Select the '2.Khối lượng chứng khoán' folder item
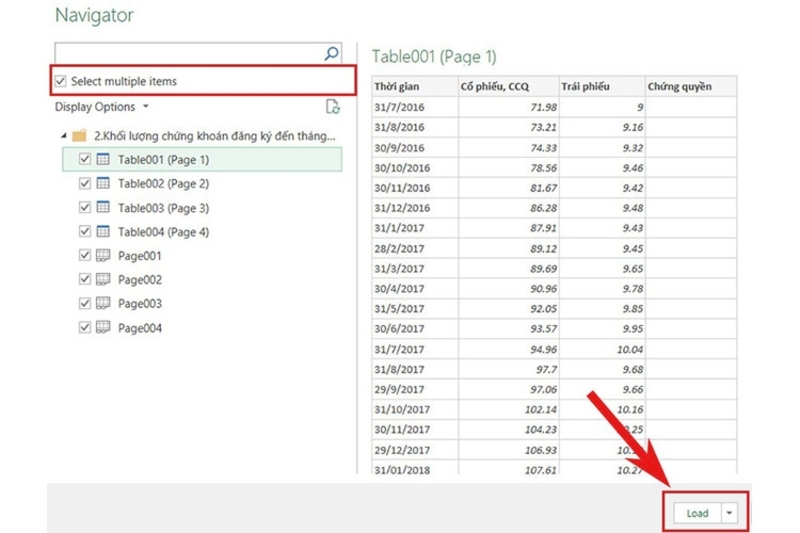 click(x=215, y=136)
